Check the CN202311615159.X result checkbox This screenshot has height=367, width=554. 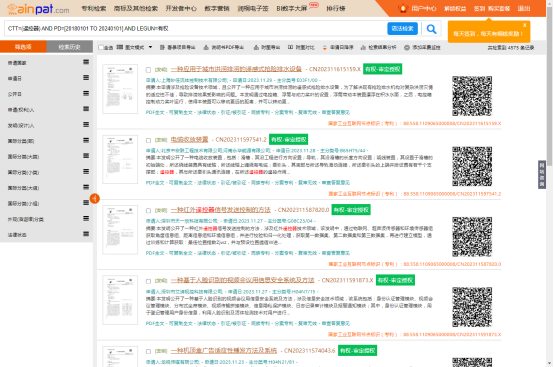(x=148, y=70)
